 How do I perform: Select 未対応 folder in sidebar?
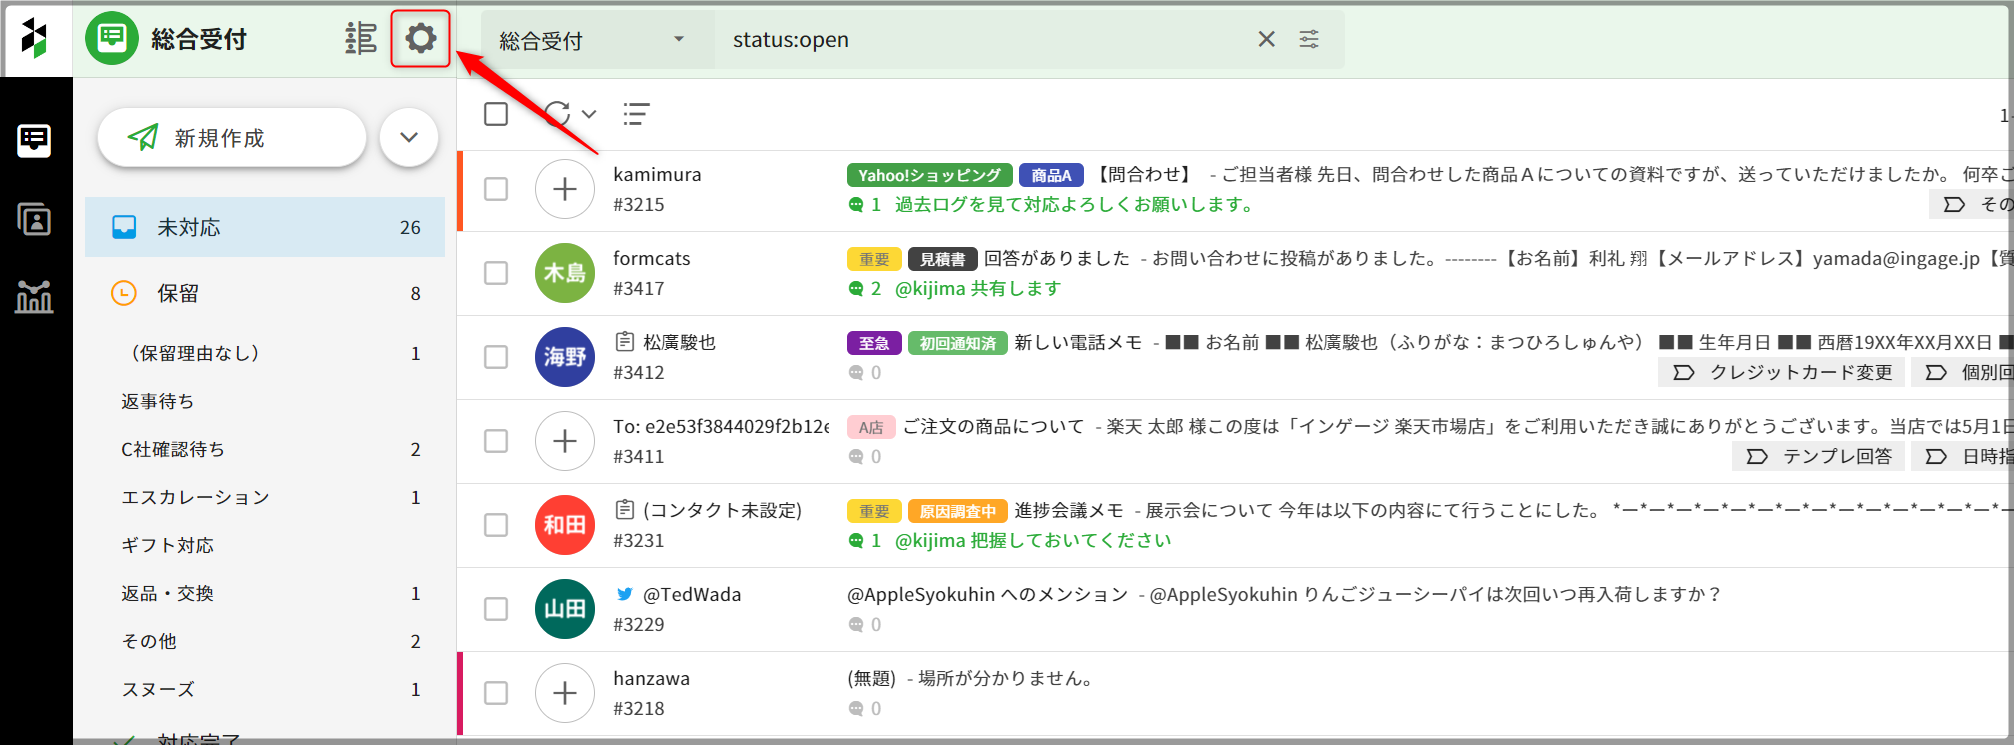click(x=265, y=227)
